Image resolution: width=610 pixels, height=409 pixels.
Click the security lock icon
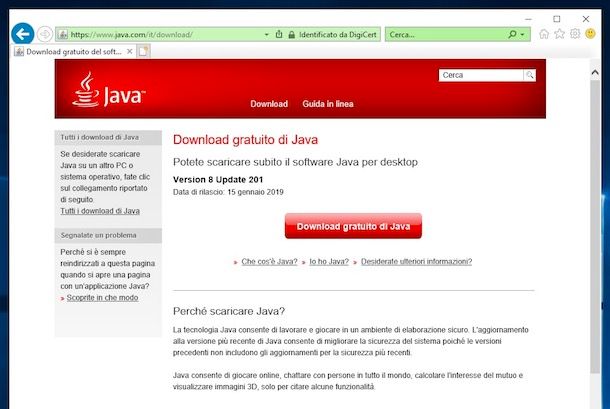pos(291,35)
